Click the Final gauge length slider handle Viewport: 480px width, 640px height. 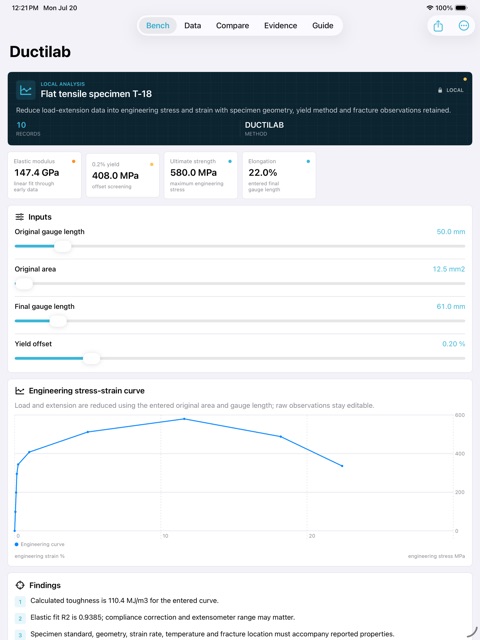58,321
